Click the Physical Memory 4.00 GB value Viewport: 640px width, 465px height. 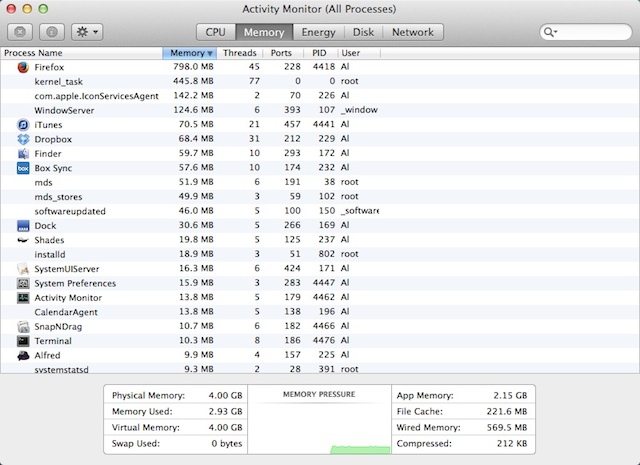(225, 396)
